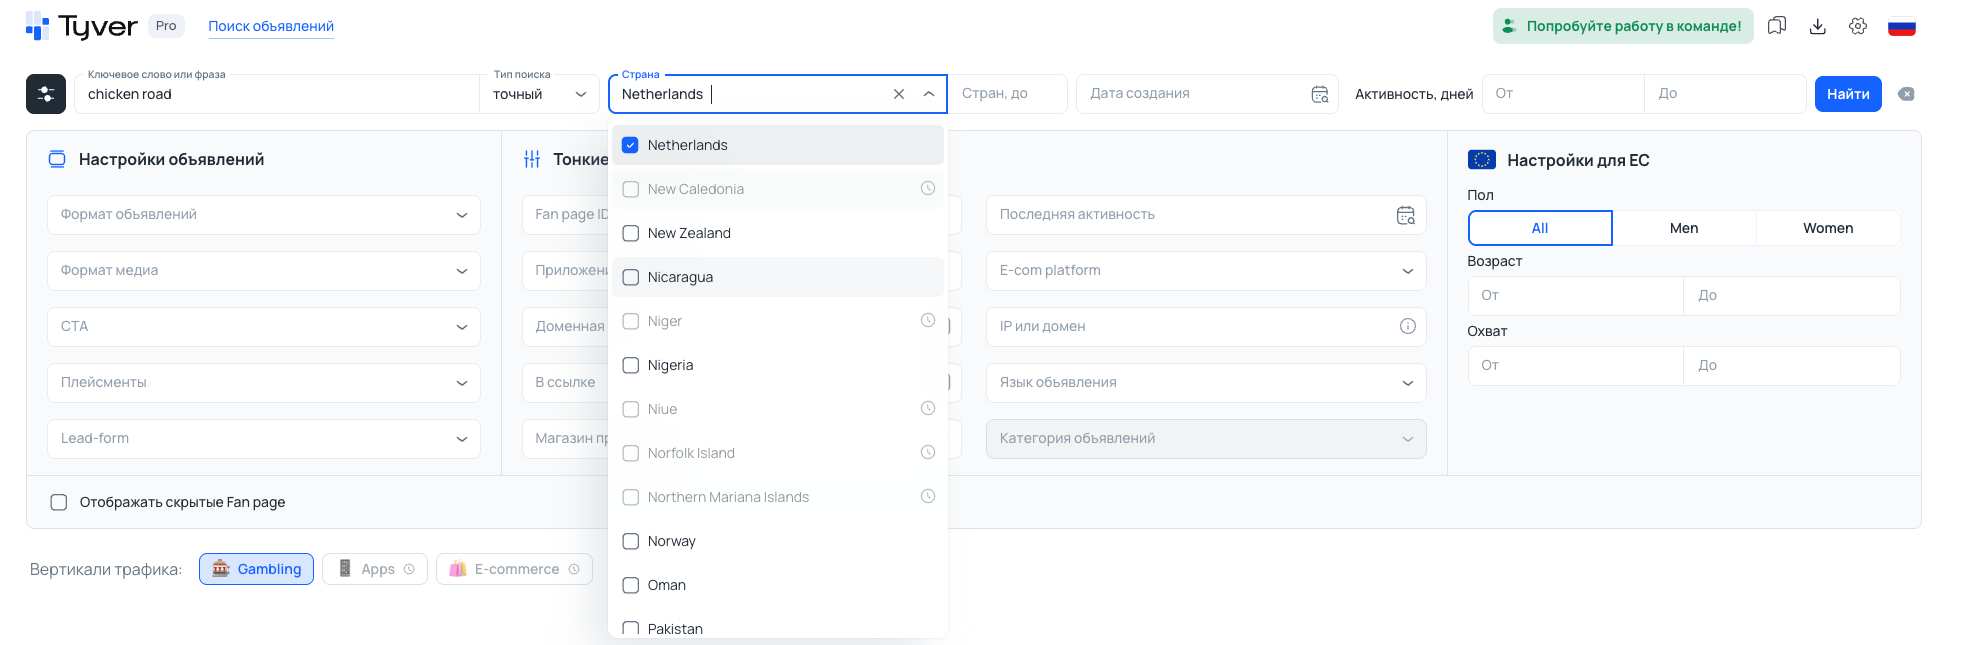Select the E-commerce traffic vertical
This screenshot has height=645, width=1962.
click(514, 569)
